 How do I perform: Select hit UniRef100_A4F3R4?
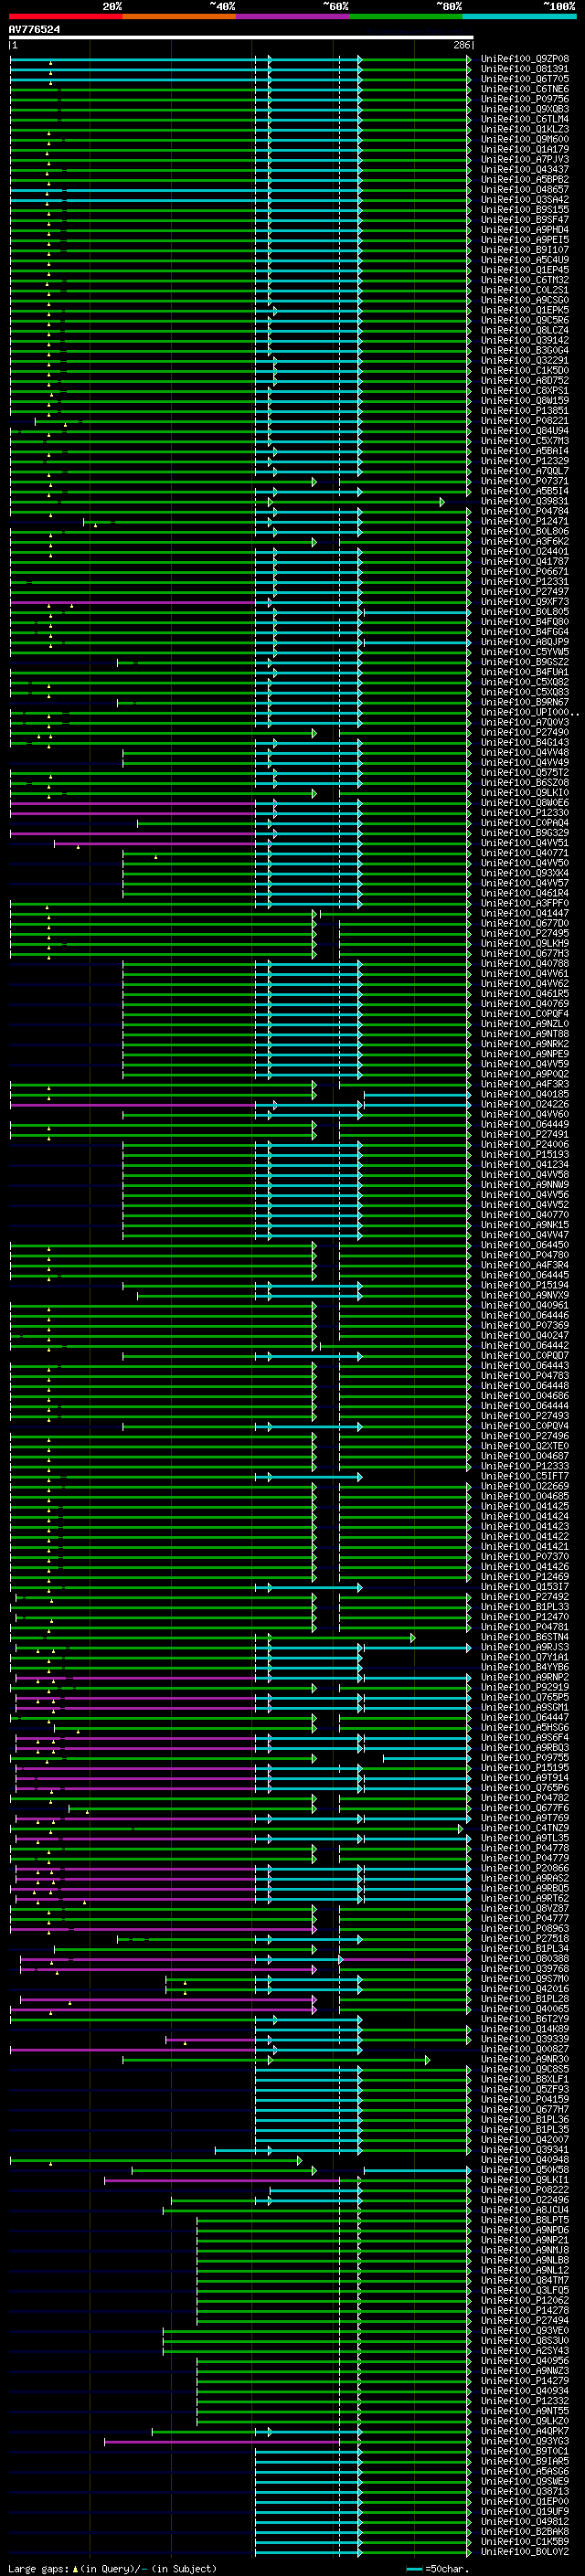[524, 1265]
